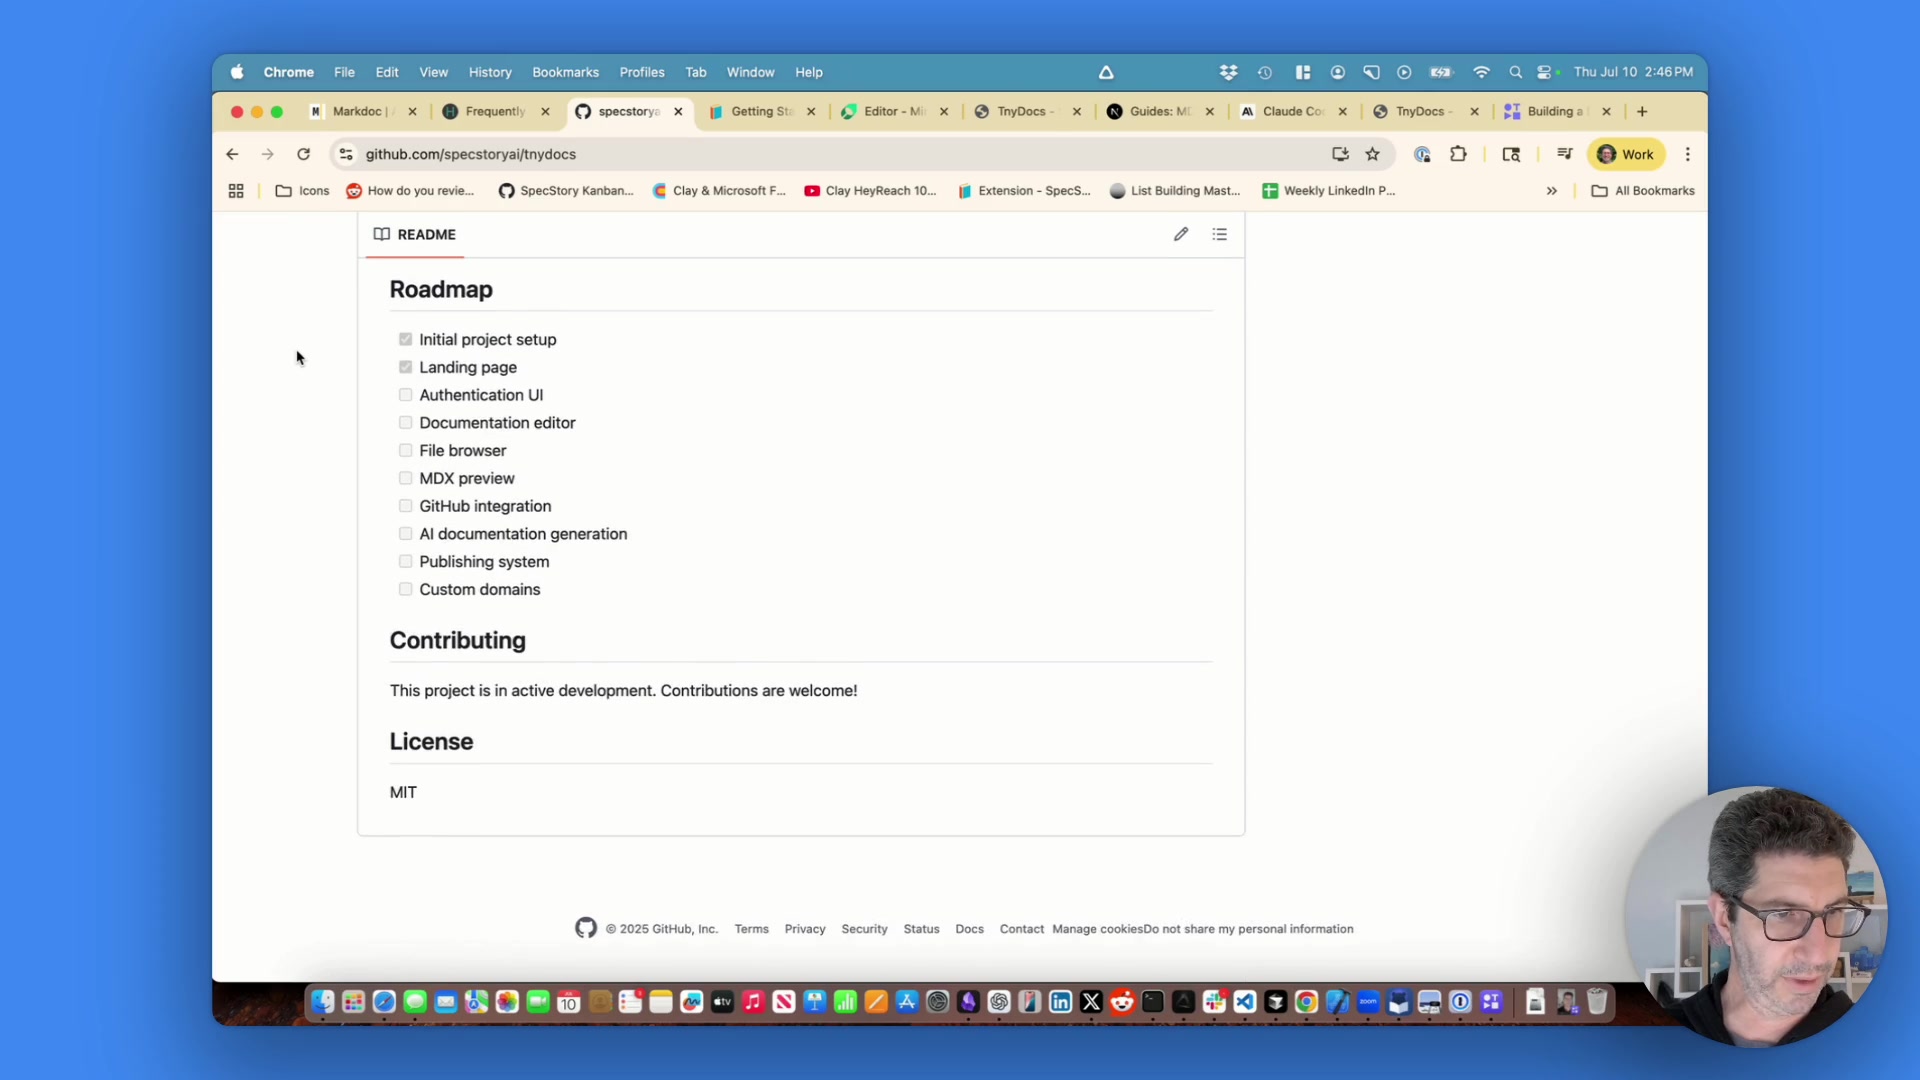This screenshot has width=1920, height=1080.
Task: Open the Chrome extensions puzzle icon
Action: click(1458, 154)
